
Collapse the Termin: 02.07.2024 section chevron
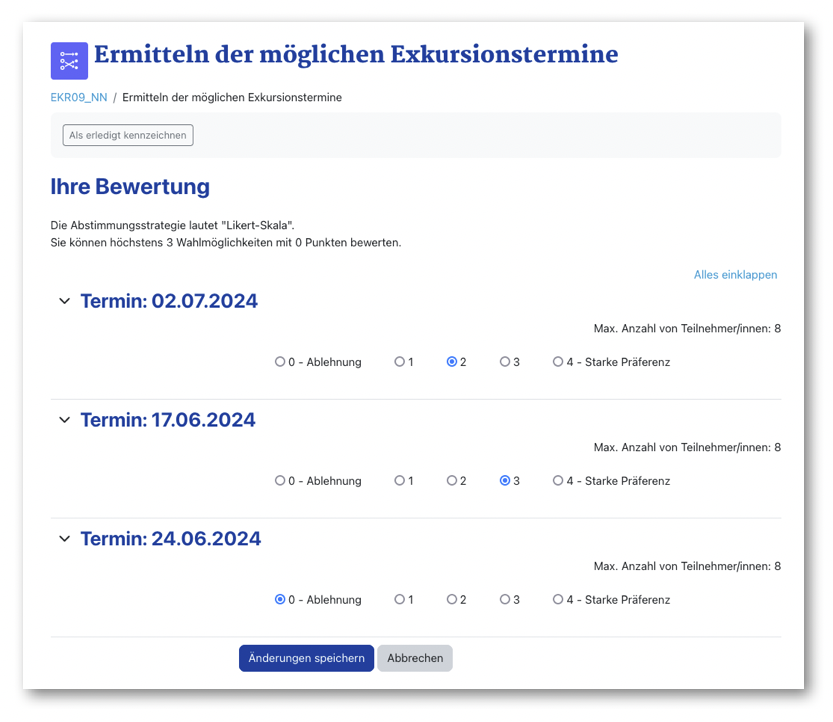pyautogui.click(x=65, y=302)
